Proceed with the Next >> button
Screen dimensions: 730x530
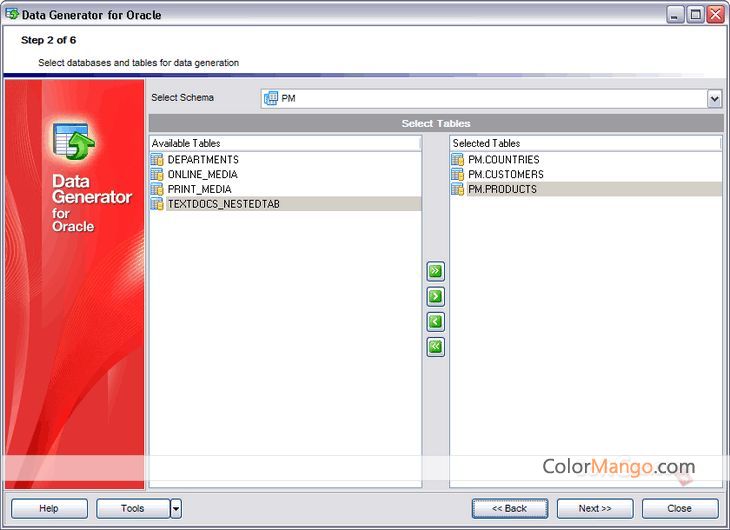pyautogui.click(x=595, y=509)
